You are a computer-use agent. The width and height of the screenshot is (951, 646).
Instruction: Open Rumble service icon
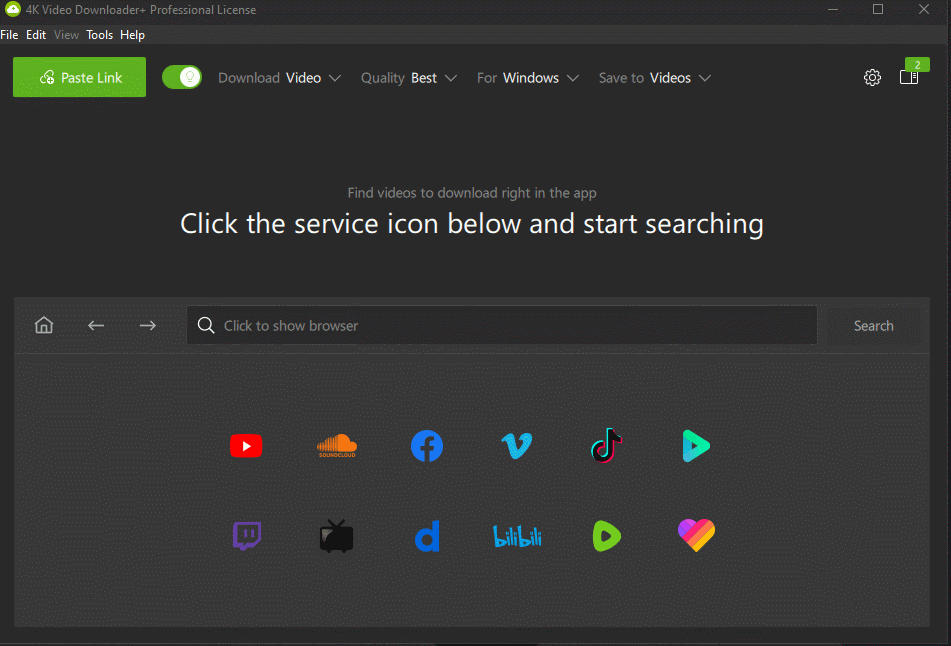(607, 536)
